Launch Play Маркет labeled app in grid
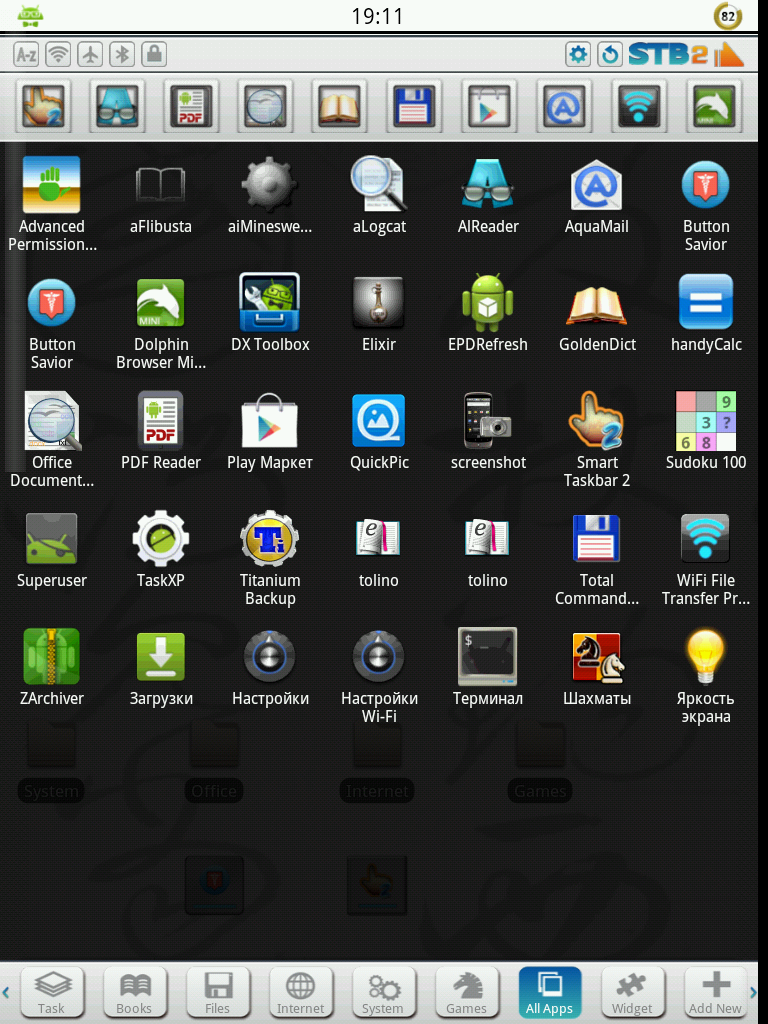Viewport: 768px width, 1024px height. tap(270, 431)
